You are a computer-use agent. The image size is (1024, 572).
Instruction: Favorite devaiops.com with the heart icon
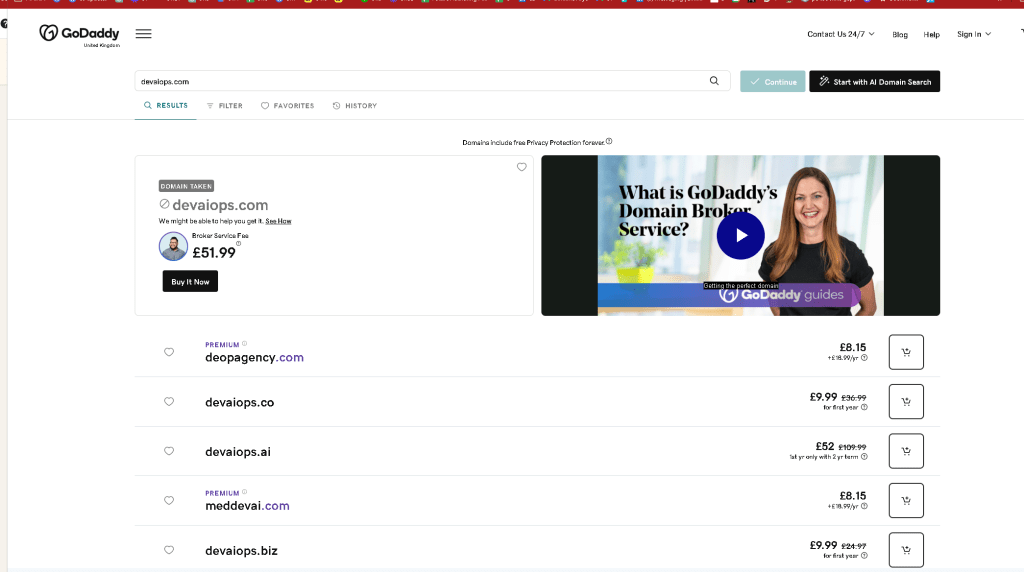(521, 167)
